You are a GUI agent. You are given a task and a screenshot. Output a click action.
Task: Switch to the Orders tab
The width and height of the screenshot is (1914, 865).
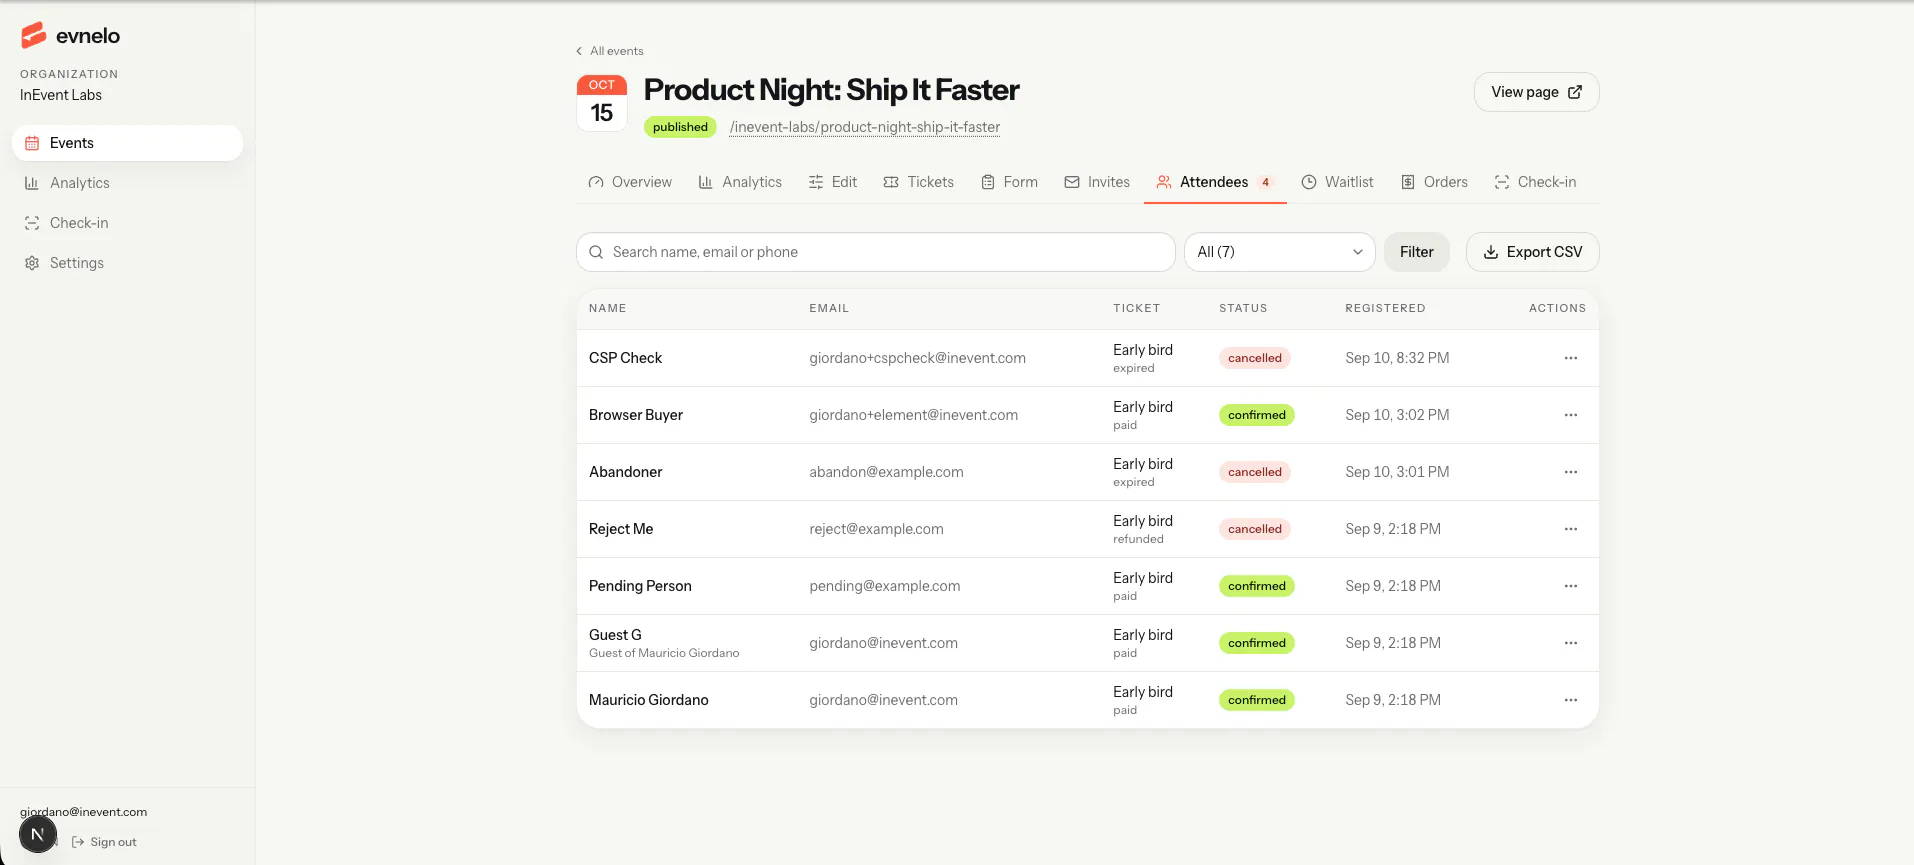[x=1434, y=182]
